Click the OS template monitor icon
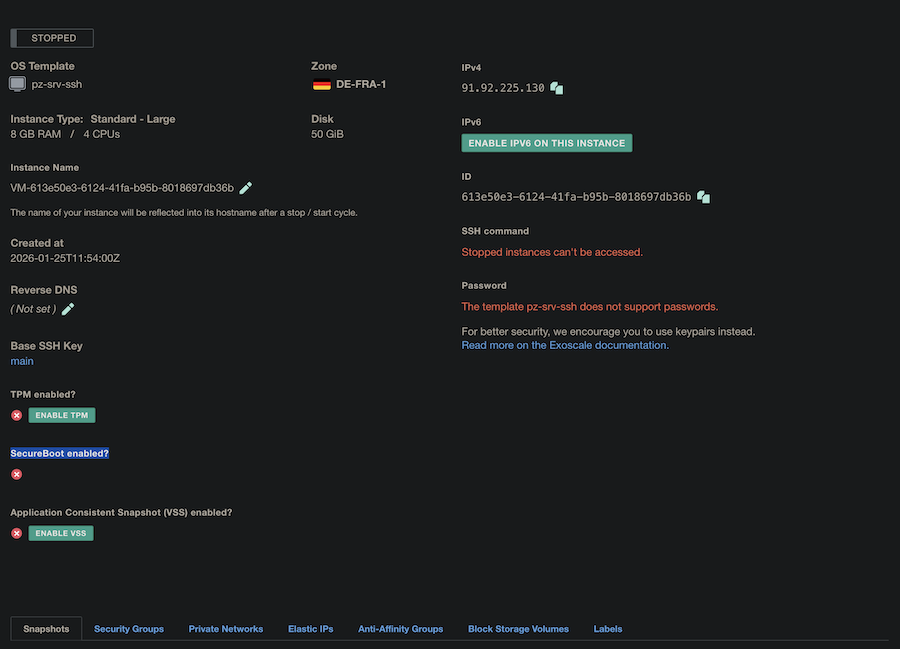 tap(17, 84)
